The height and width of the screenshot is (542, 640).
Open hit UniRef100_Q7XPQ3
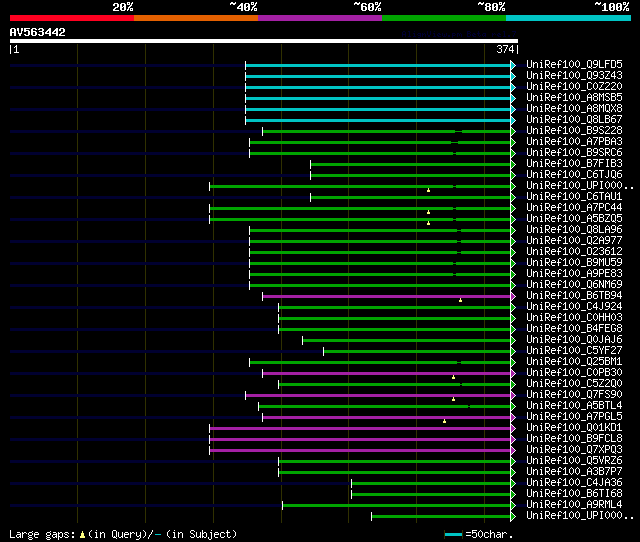(574, 450)
